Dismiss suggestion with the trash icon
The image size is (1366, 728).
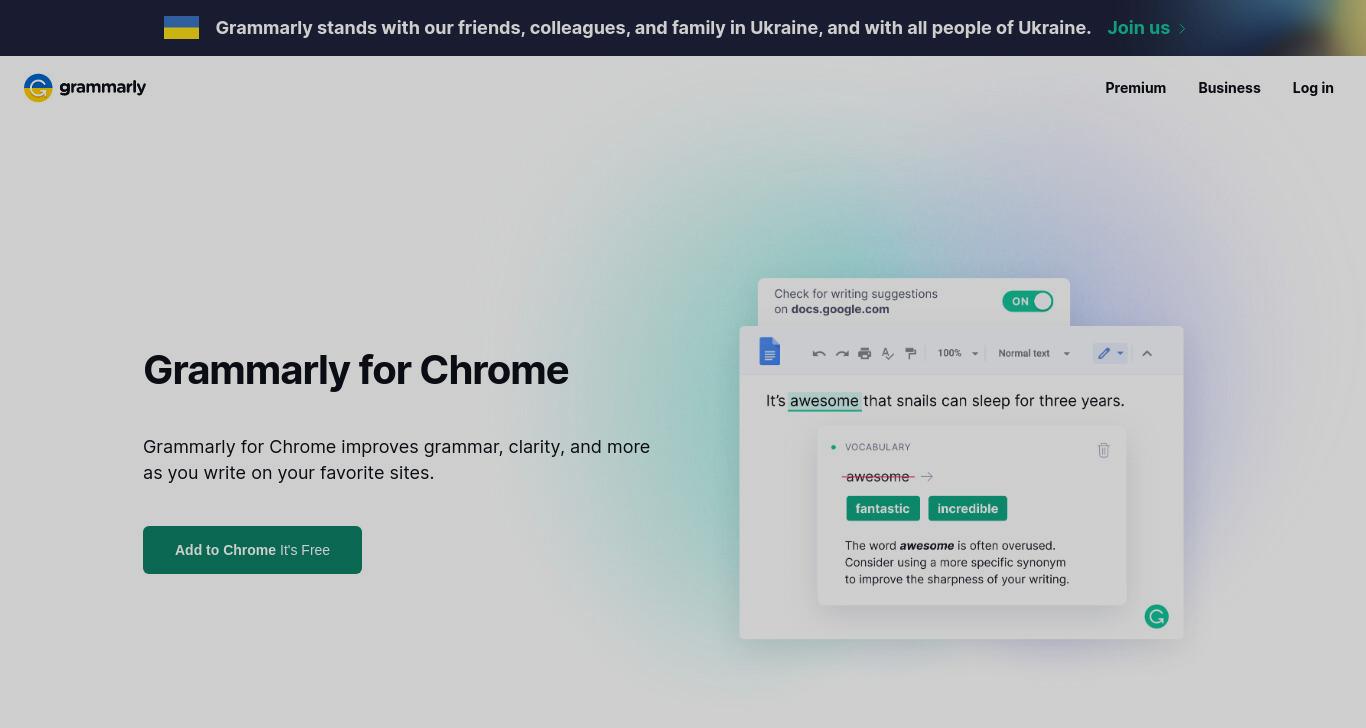pyautogui.click(x=1103, y=451)
